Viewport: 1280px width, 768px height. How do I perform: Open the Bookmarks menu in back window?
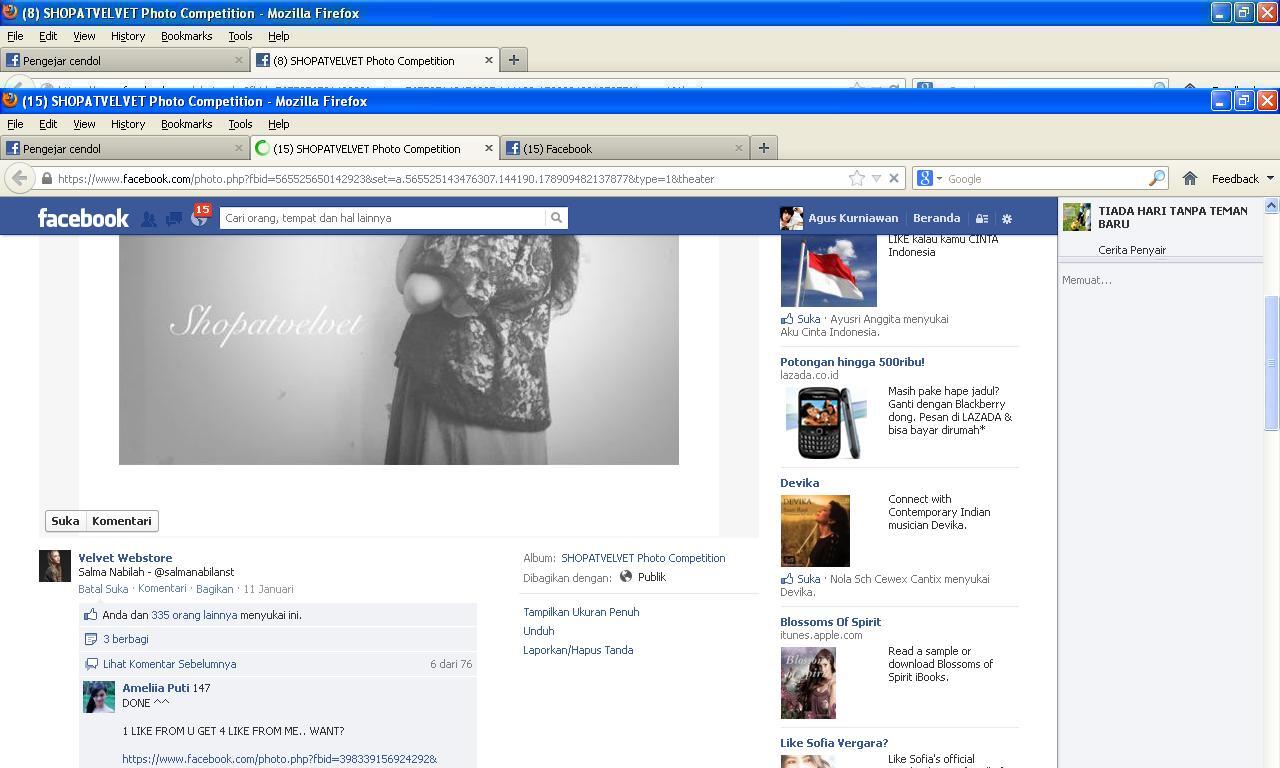[186, 36]
